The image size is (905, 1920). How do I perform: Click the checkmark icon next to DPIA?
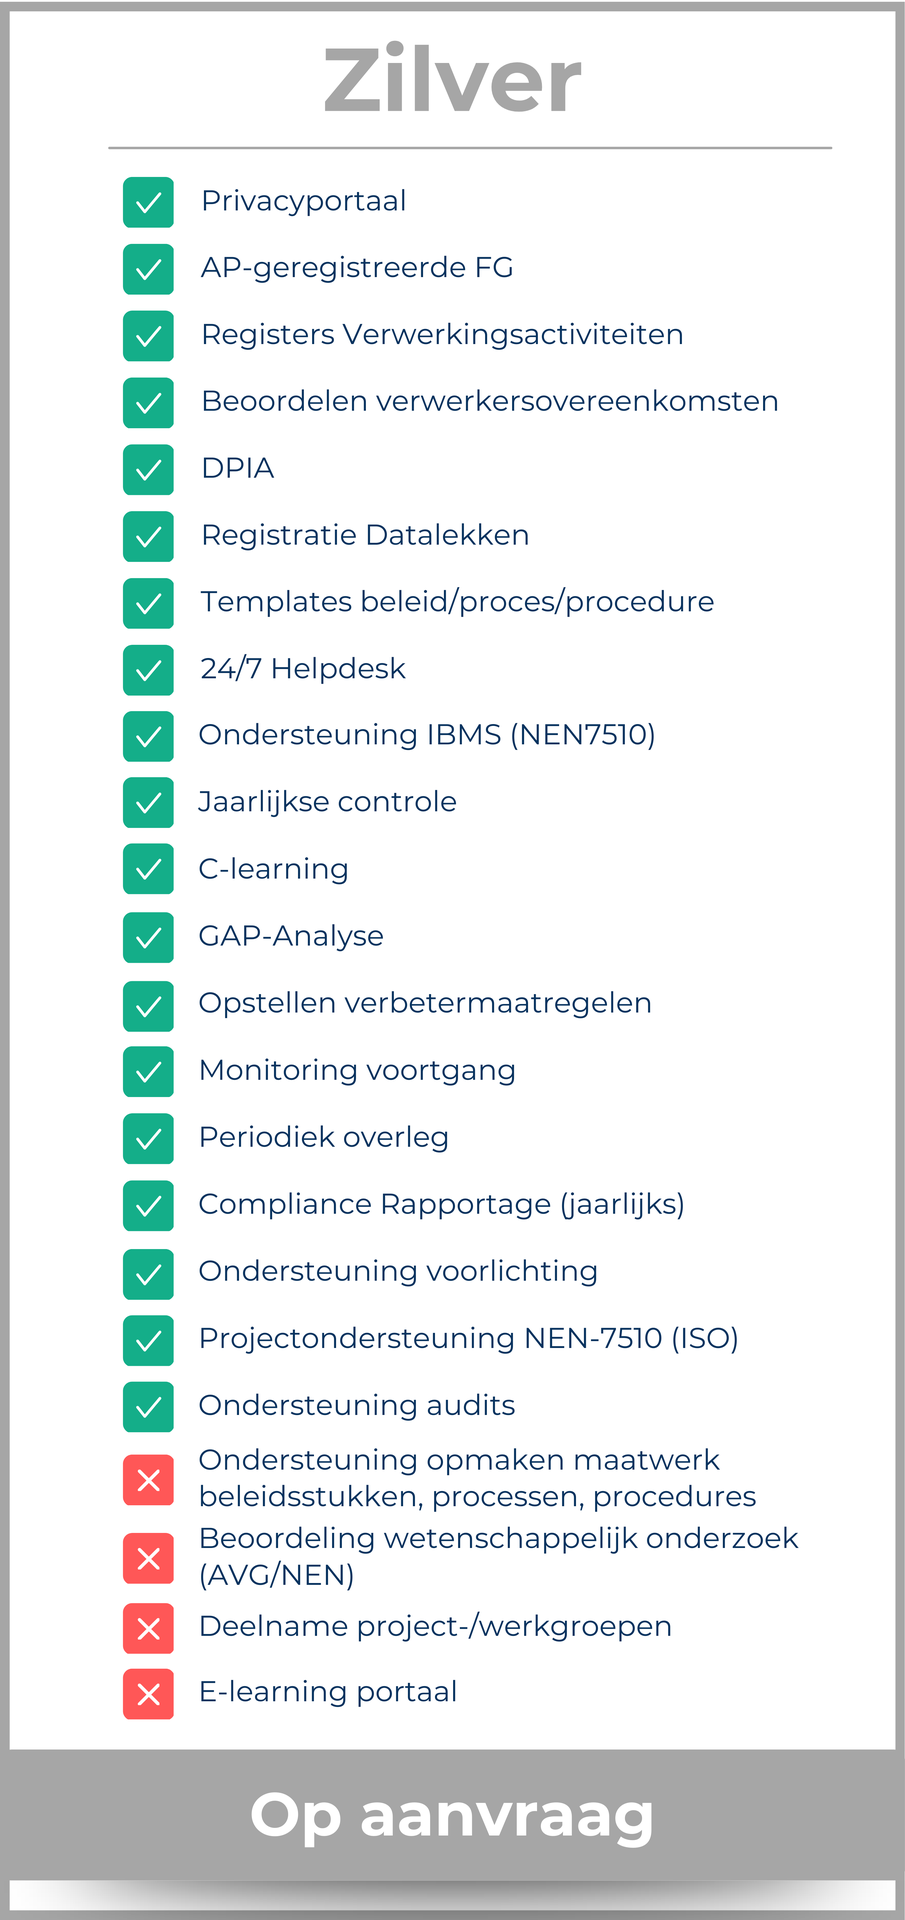click(148, 469)
